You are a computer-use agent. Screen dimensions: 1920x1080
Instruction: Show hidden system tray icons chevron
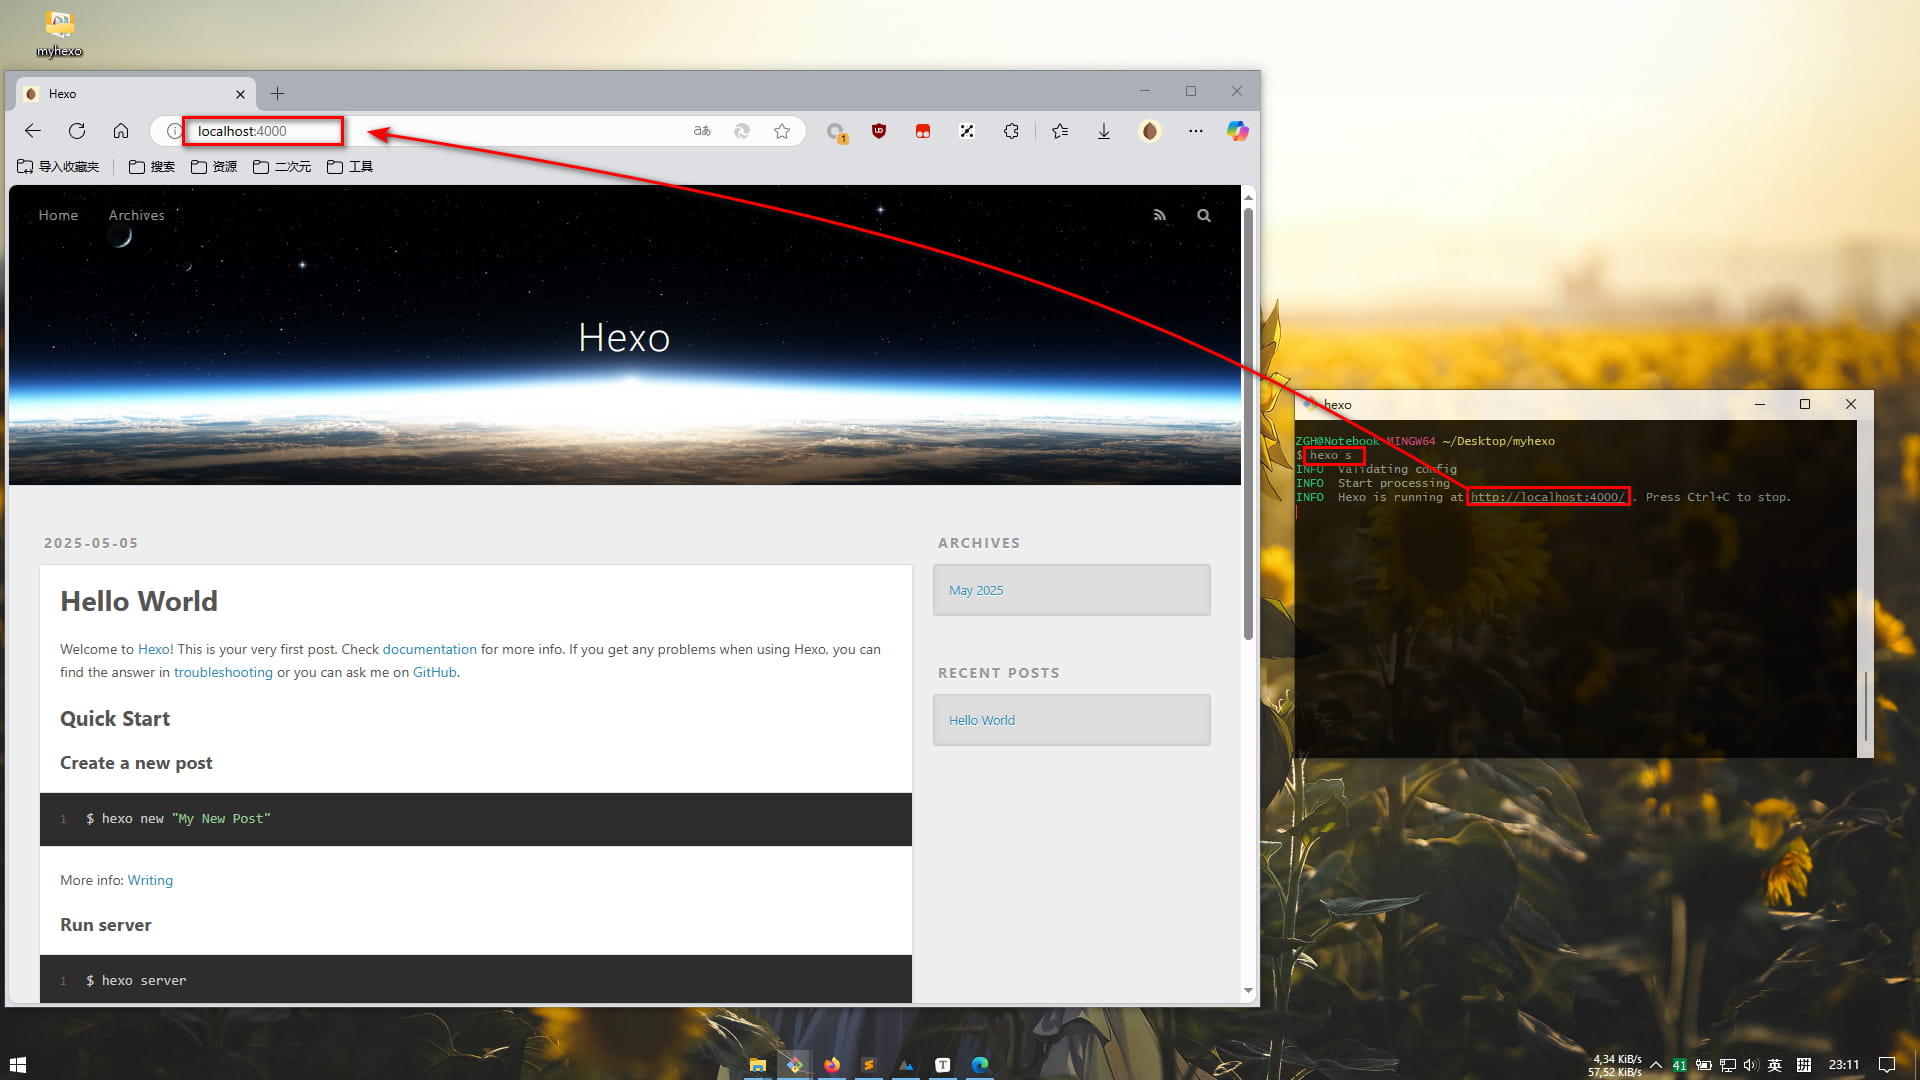1656,1065
